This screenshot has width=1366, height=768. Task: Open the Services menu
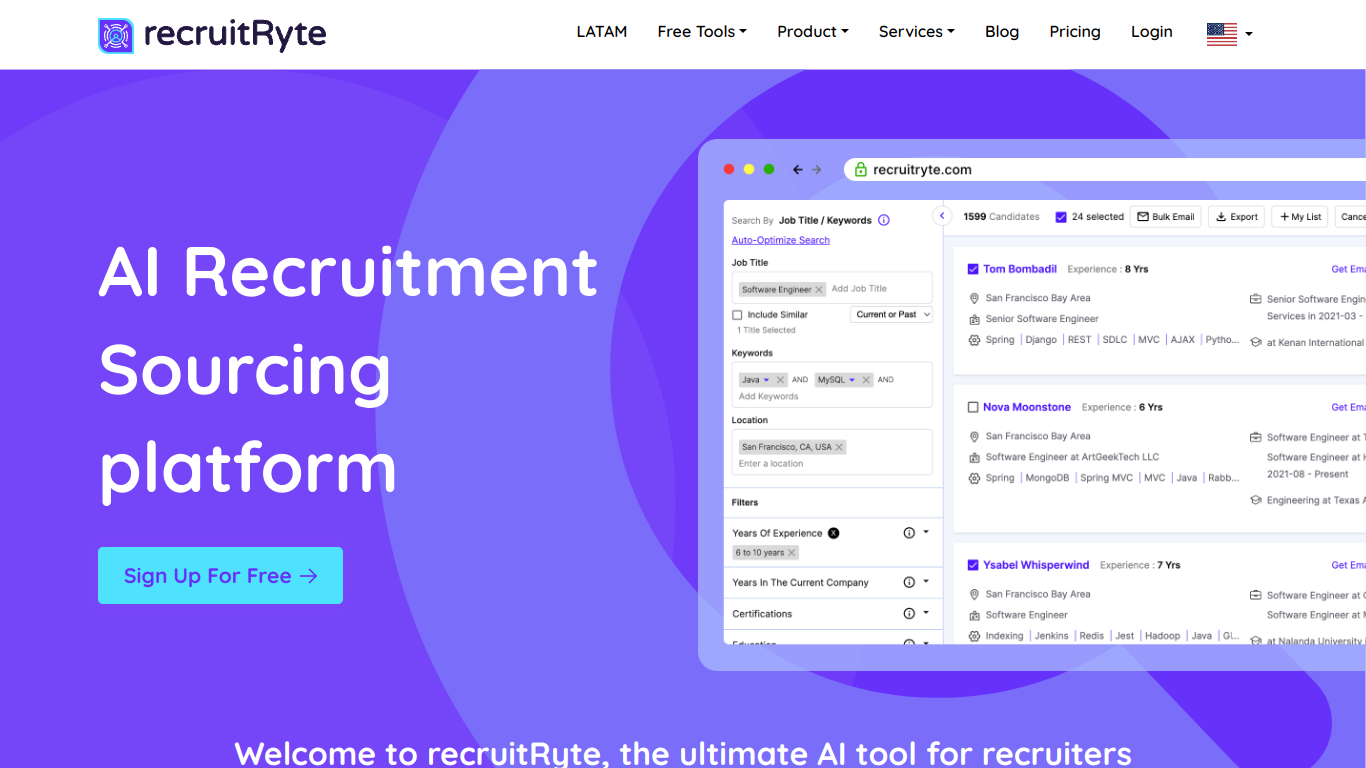[x=917, y=32]
